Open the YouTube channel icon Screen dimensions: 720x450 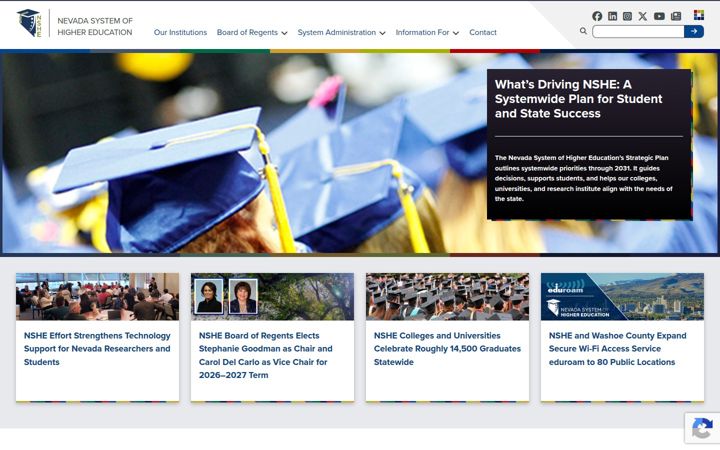659,16
